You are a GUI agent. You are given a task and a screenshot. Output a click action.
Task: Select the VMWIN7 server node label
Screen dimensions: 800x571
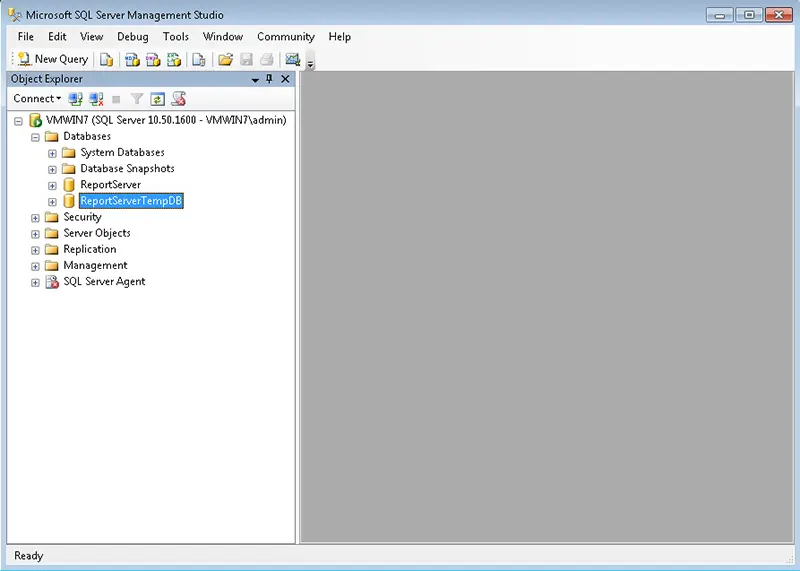tap(166, 120)
